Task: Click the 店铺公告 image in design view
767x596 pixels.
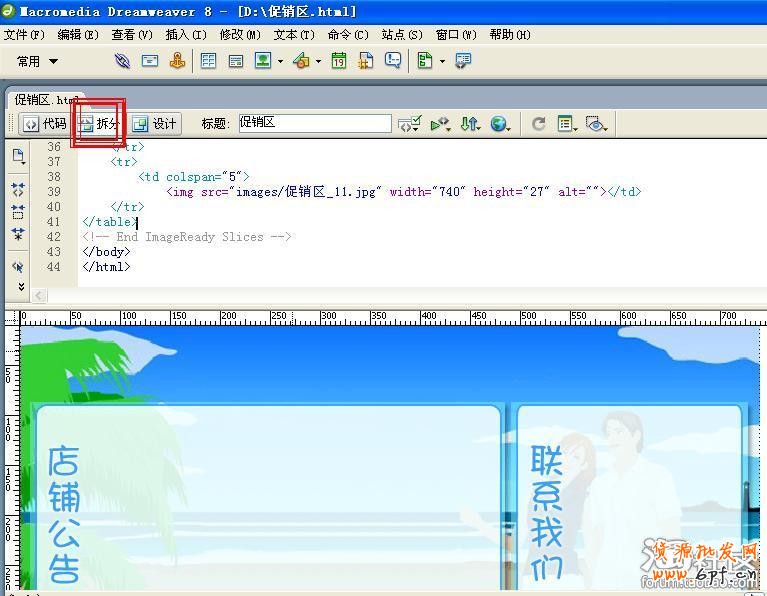Action: (64, 512)
